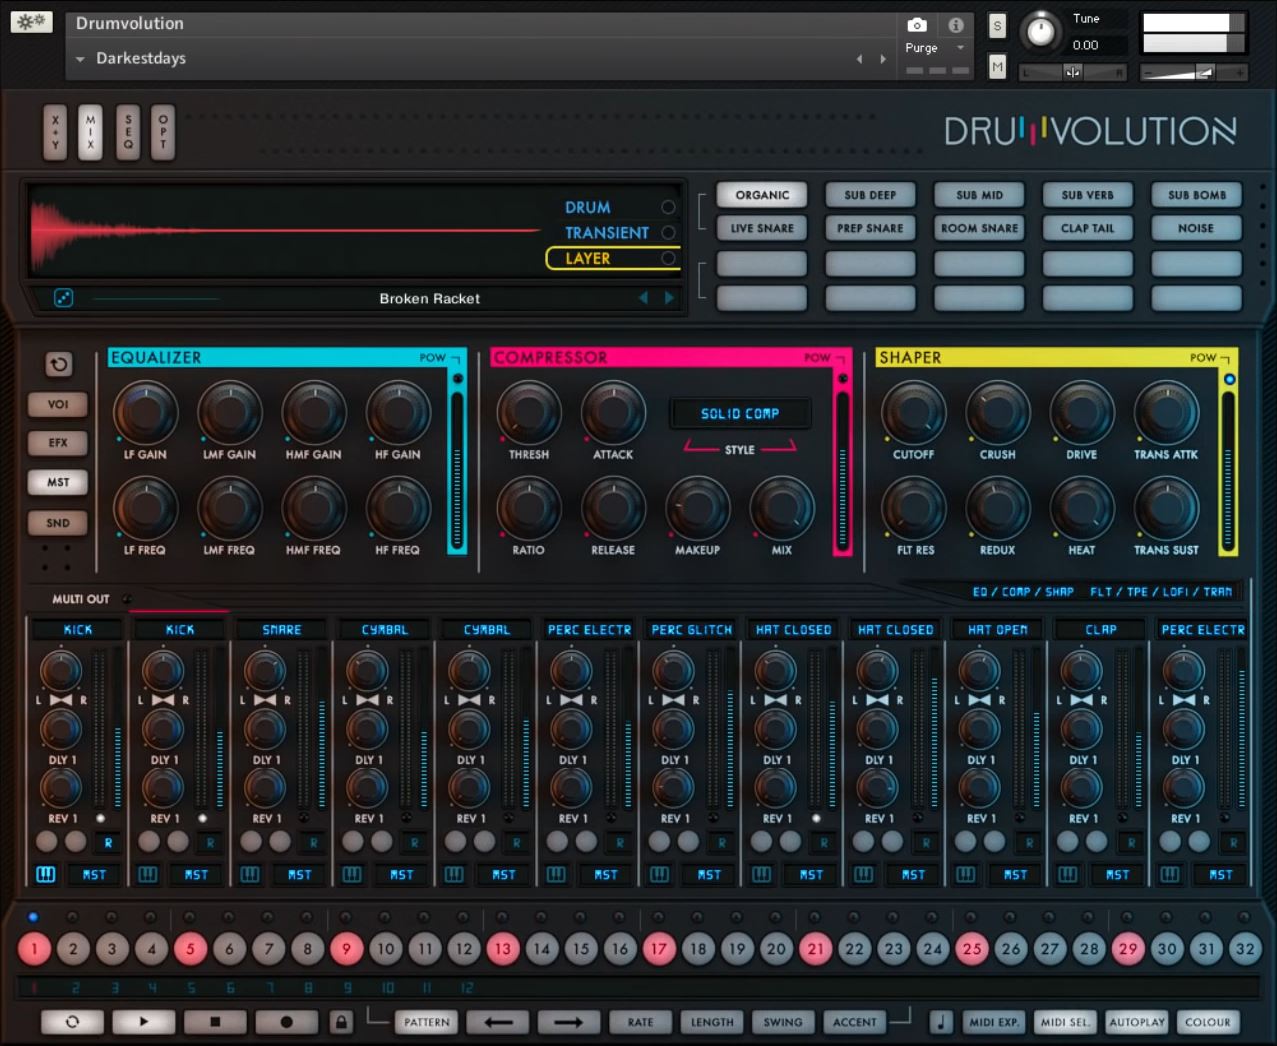Toggle the Shaper POW power switch
1277x1046 pixels.
click(1229, 379)
